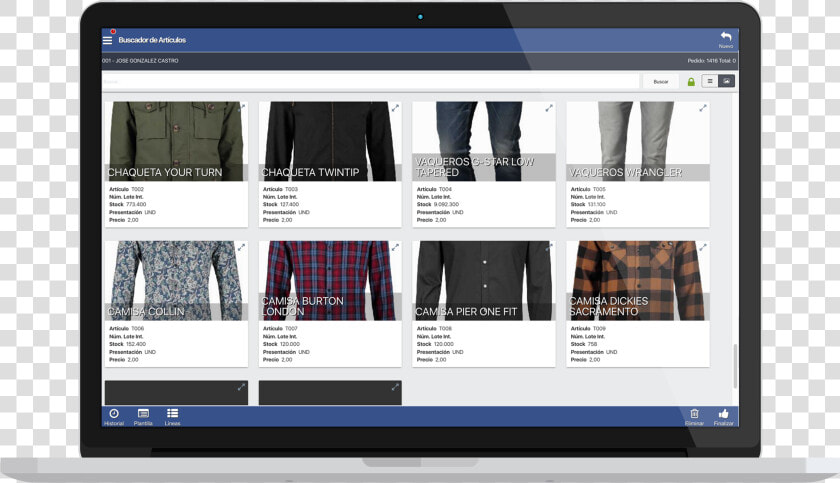Expand the Camisa Dickies Sacramento card

[703, 247]
